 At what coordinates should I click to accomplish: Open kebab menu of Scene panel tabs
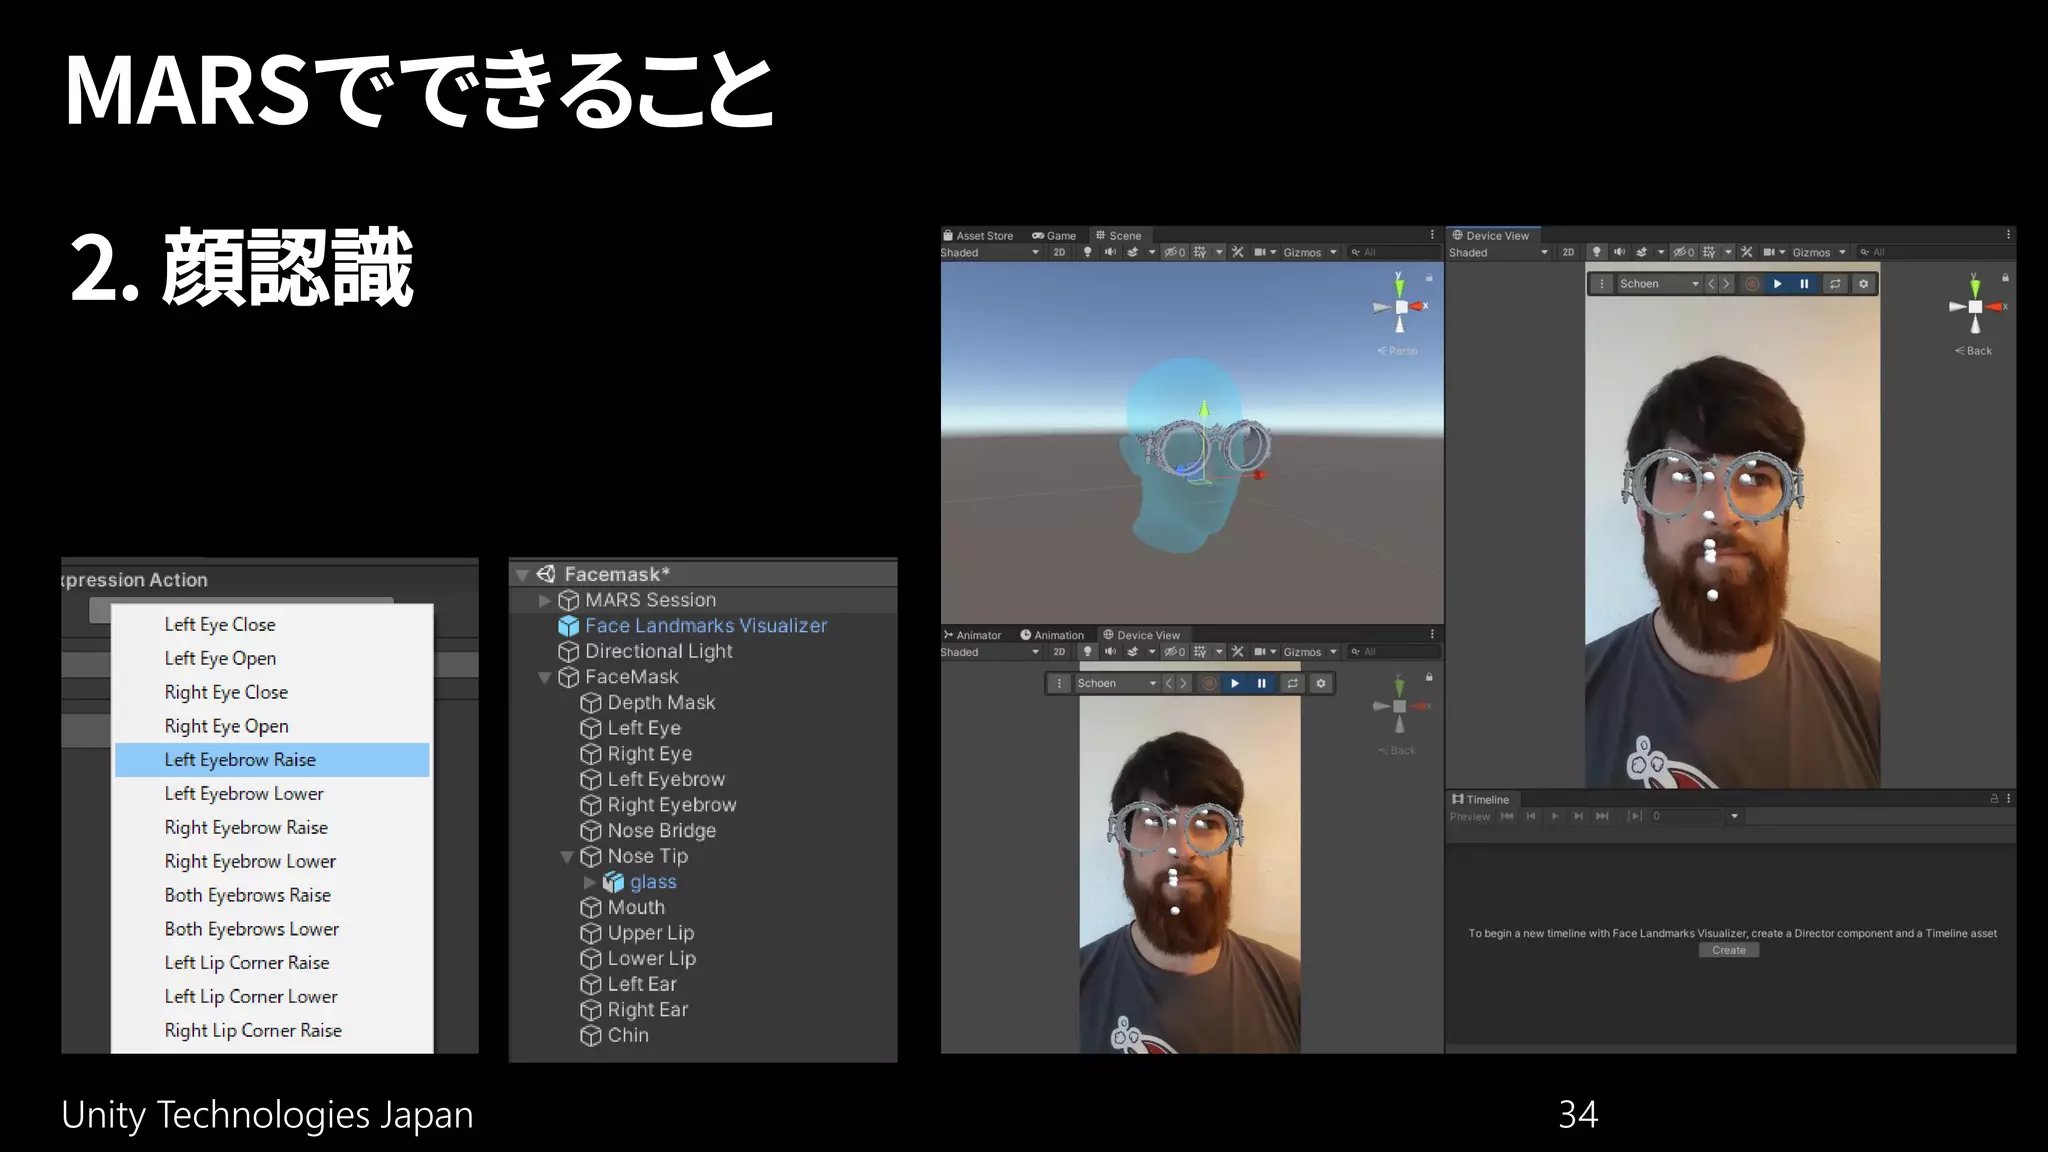coord(1432,235)
